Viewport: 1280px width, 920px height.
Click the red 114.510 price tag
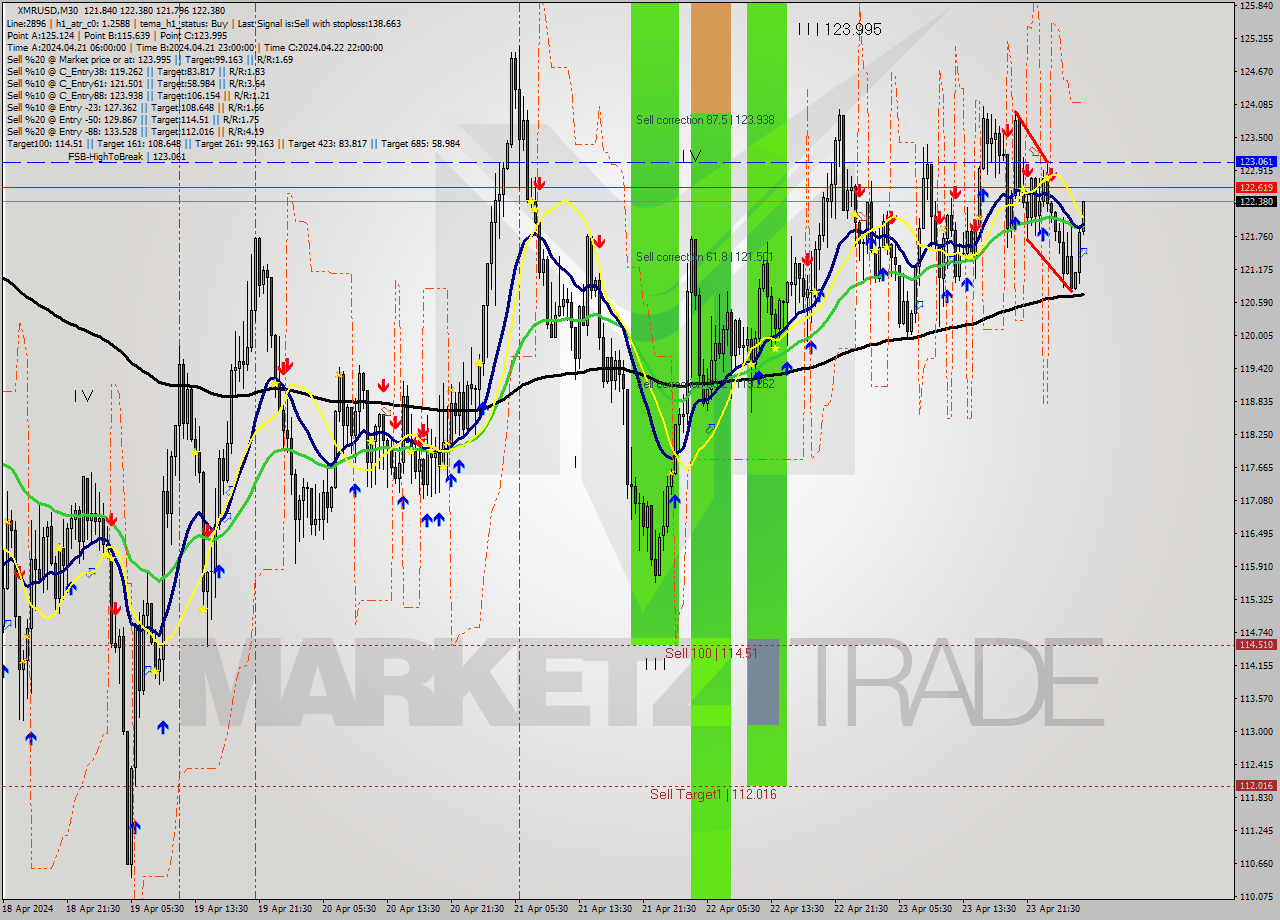(1256, 645)
